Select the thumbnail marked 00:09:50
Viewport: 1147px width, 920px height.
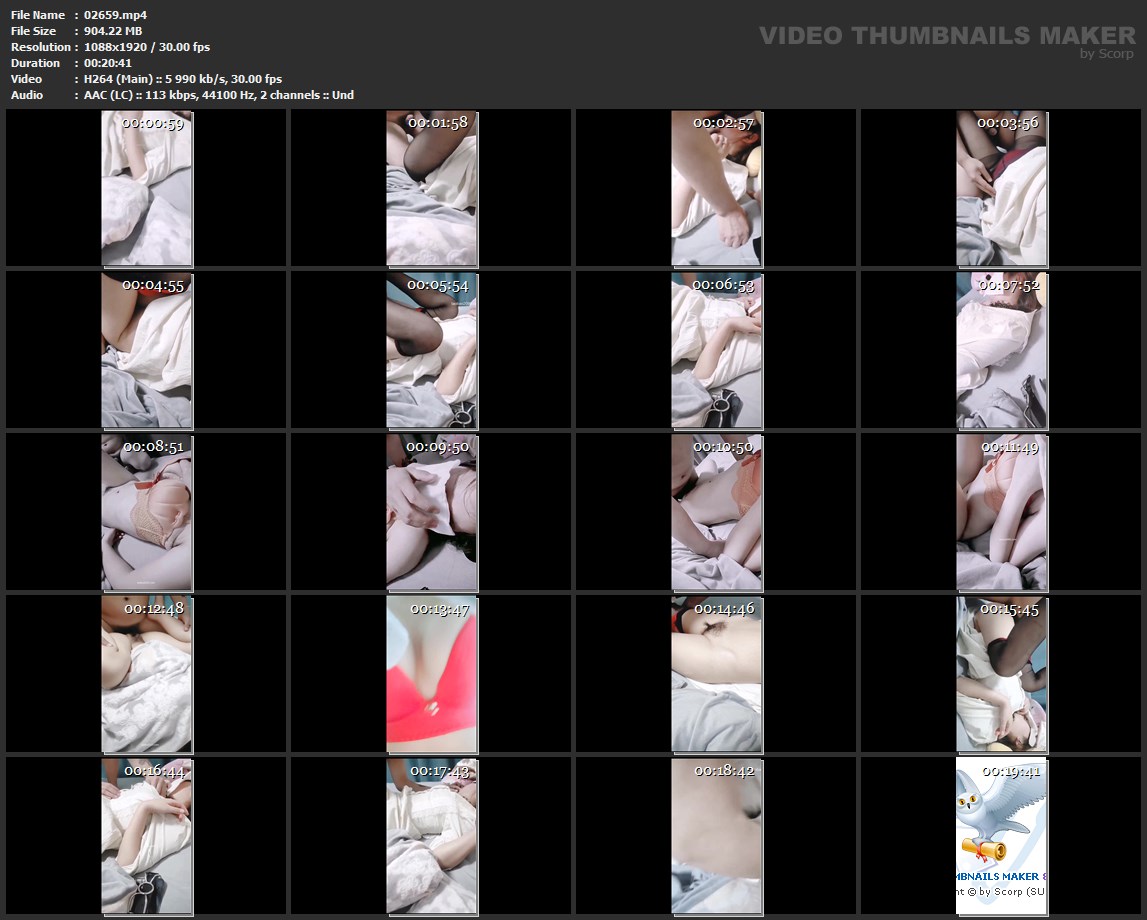pyautogui.click(x=431, y=512)
